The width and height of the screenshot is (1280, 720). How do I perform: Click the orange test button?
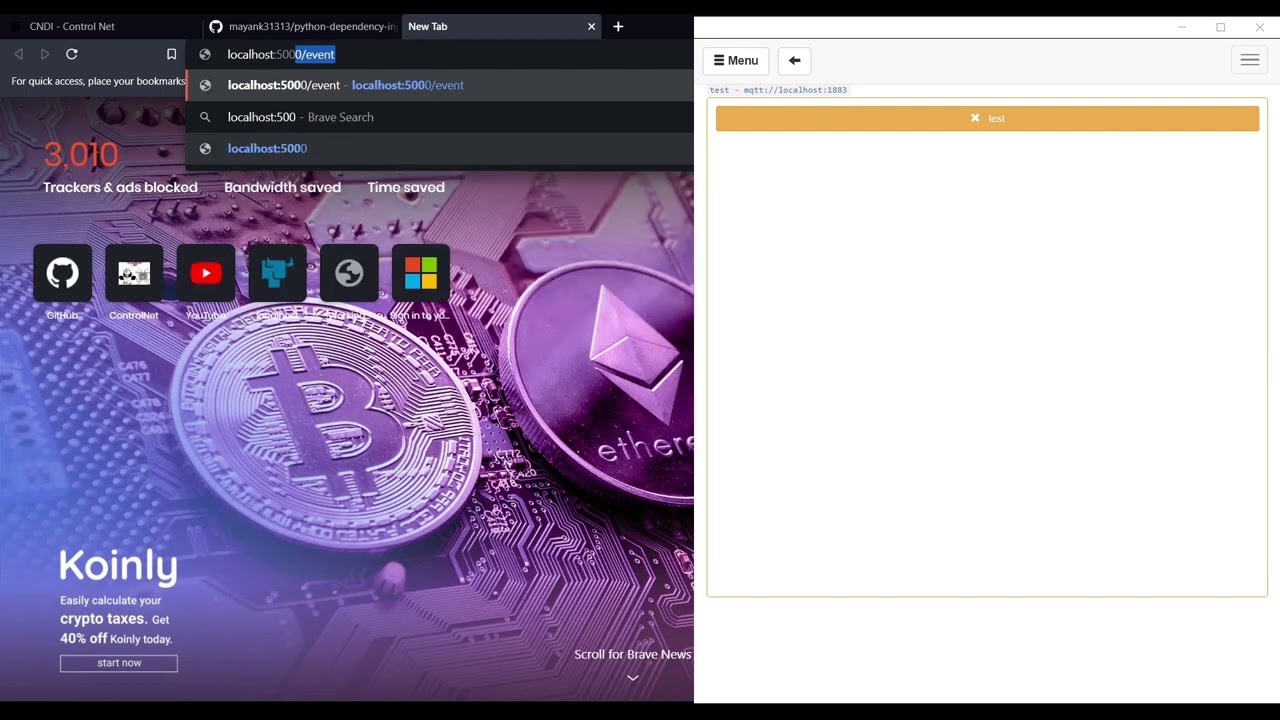988,118
